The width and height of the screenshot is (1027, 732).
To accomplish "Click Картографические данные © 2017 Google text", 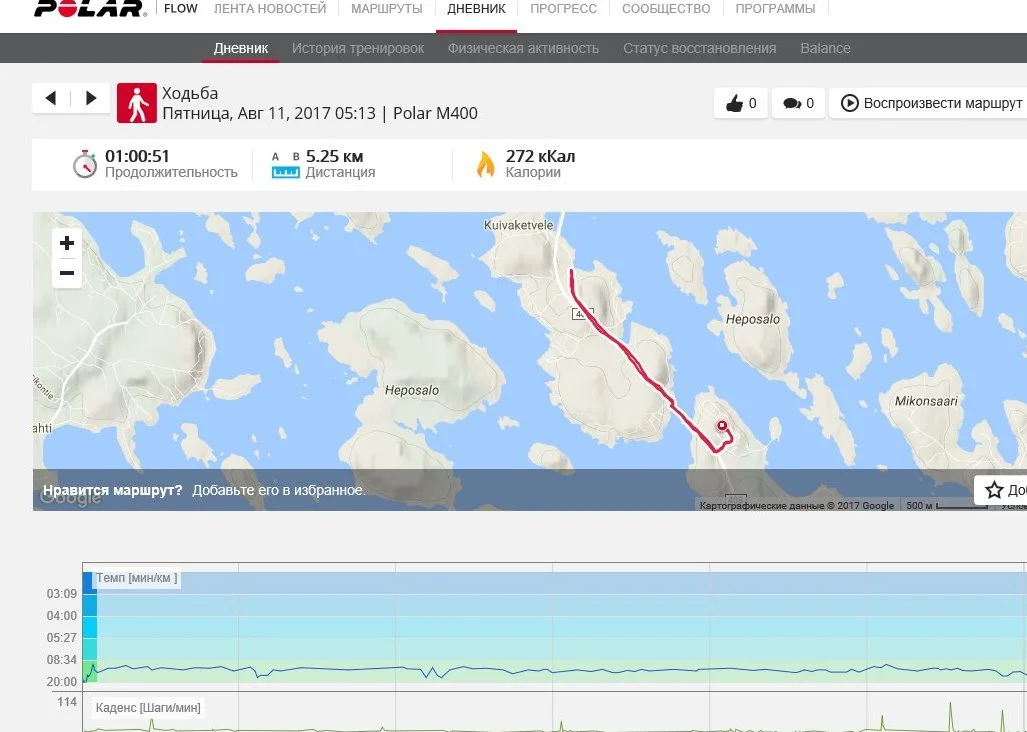I will (x=796, y=505).
